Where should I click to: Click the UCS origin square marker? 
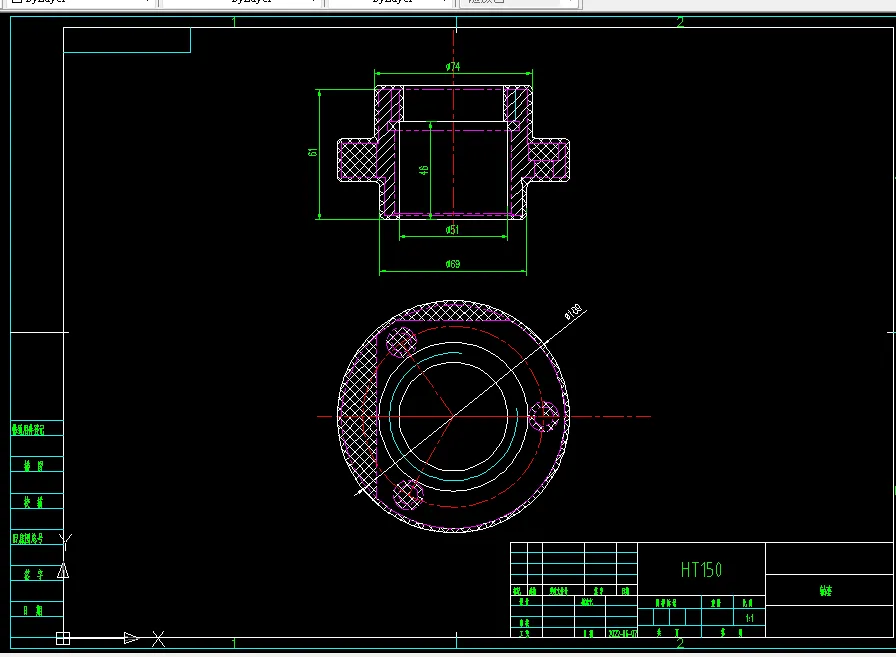pos(63,638)
